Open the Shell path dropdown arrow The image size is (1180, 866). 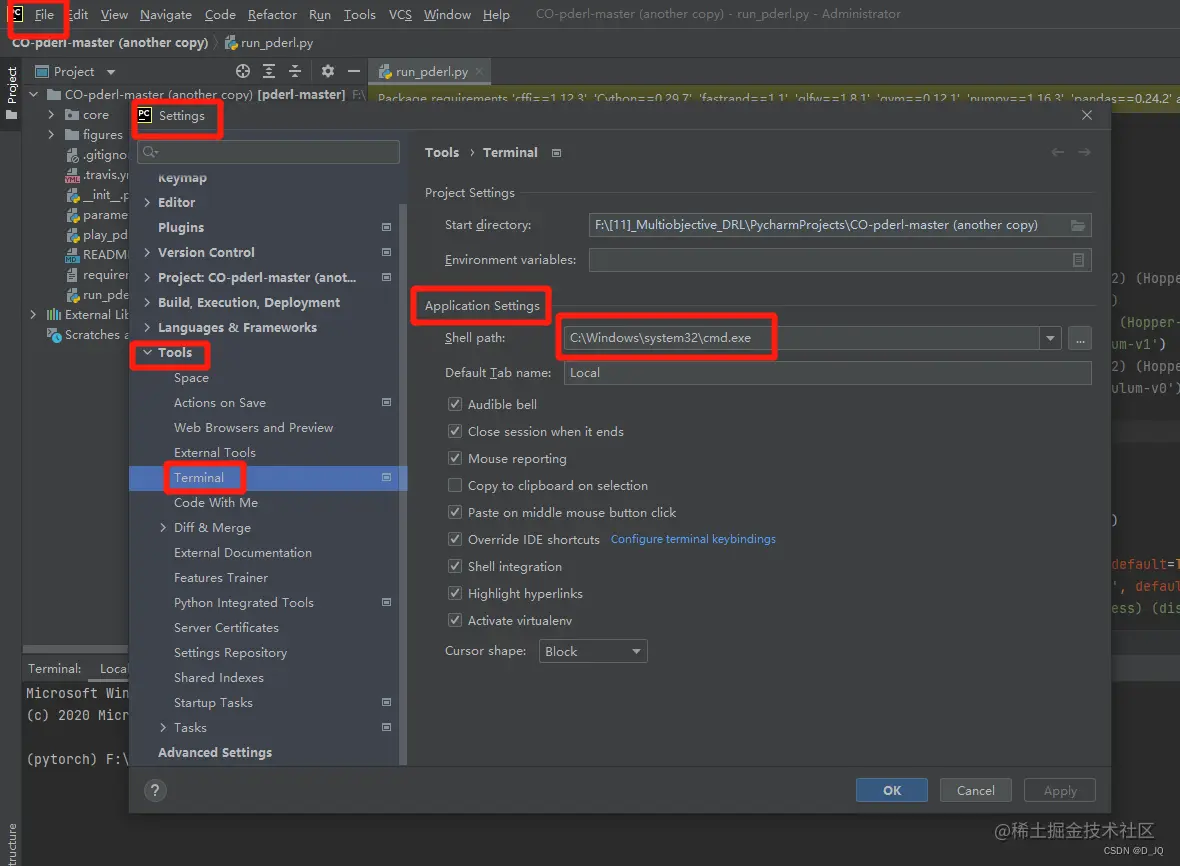1050,339
